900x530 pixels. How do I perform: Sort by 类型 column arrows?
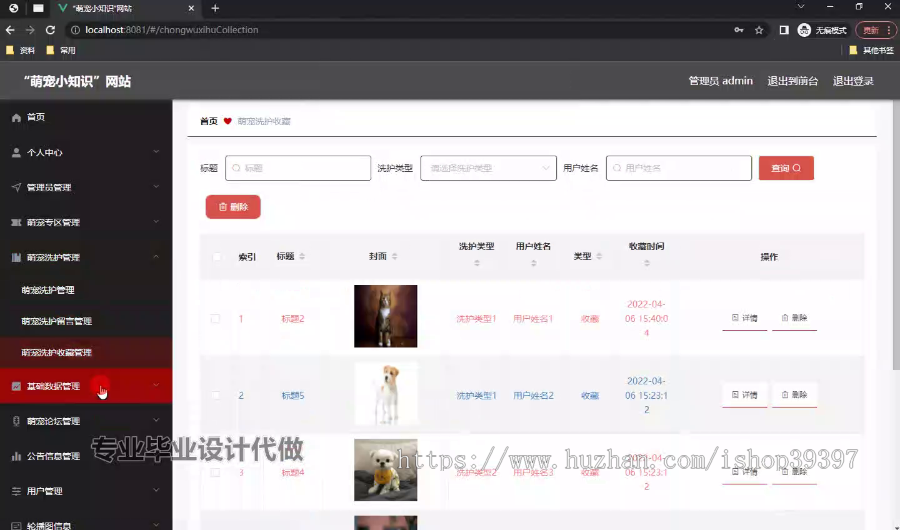click(x=599, y=256)
